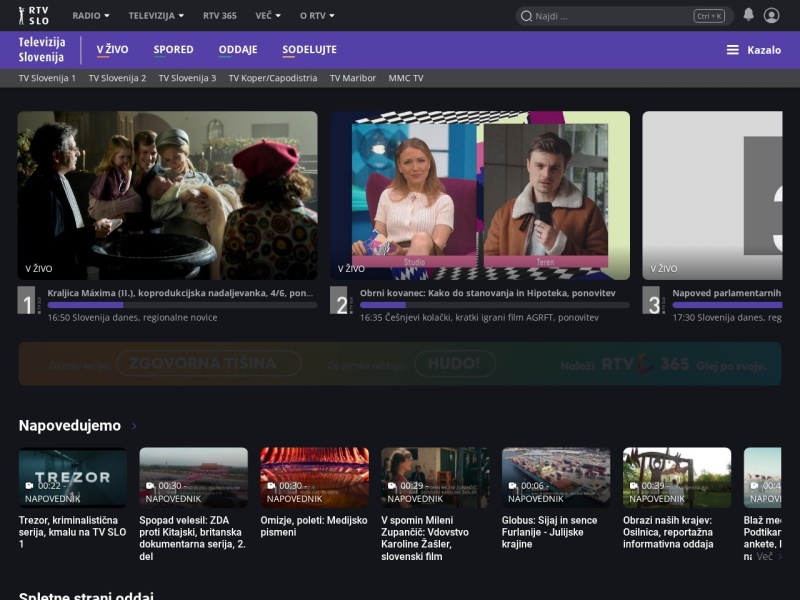Screen dimensions: 800x600
Task: Select MMC TV channel link
Action: click(406, 78)
